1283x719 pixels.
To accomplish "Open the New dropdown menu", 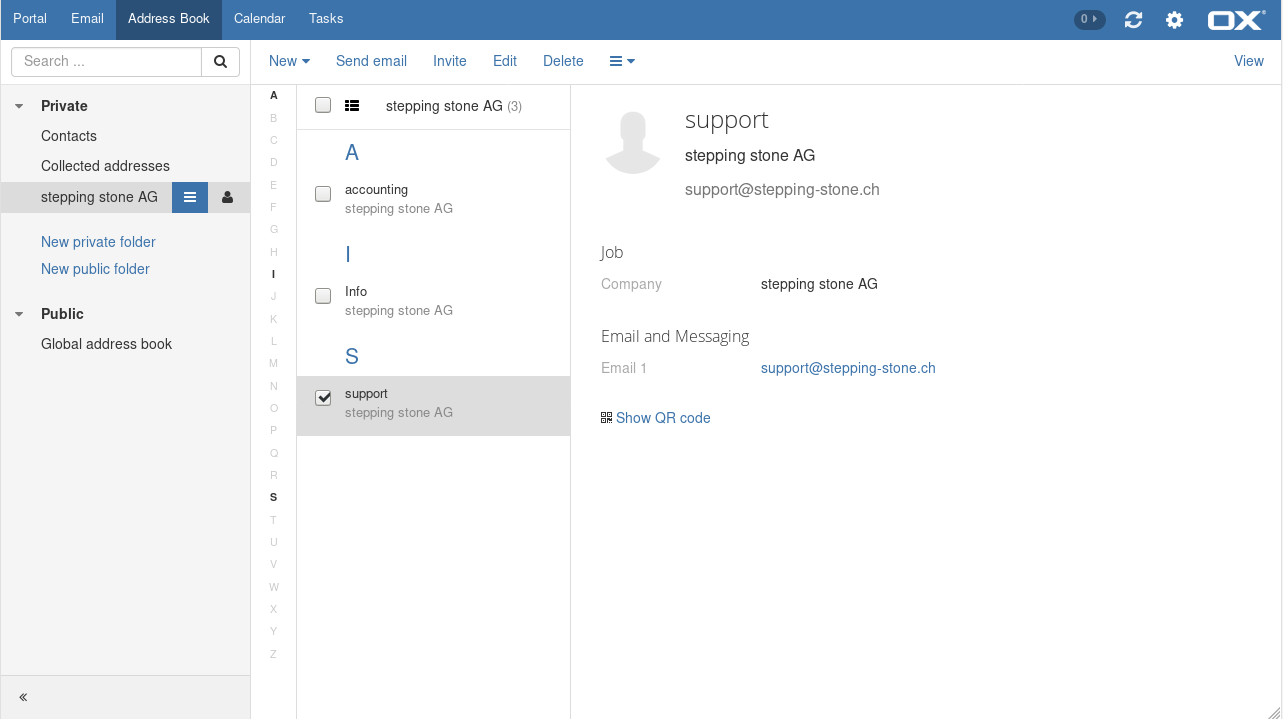I will click(289, 61).
